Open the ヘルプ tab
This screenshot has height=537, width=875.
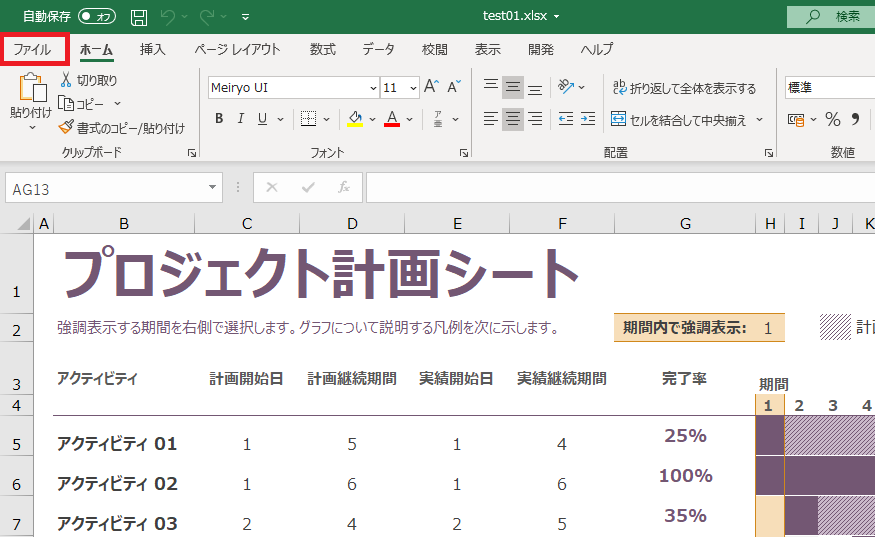tap(597, 49)
